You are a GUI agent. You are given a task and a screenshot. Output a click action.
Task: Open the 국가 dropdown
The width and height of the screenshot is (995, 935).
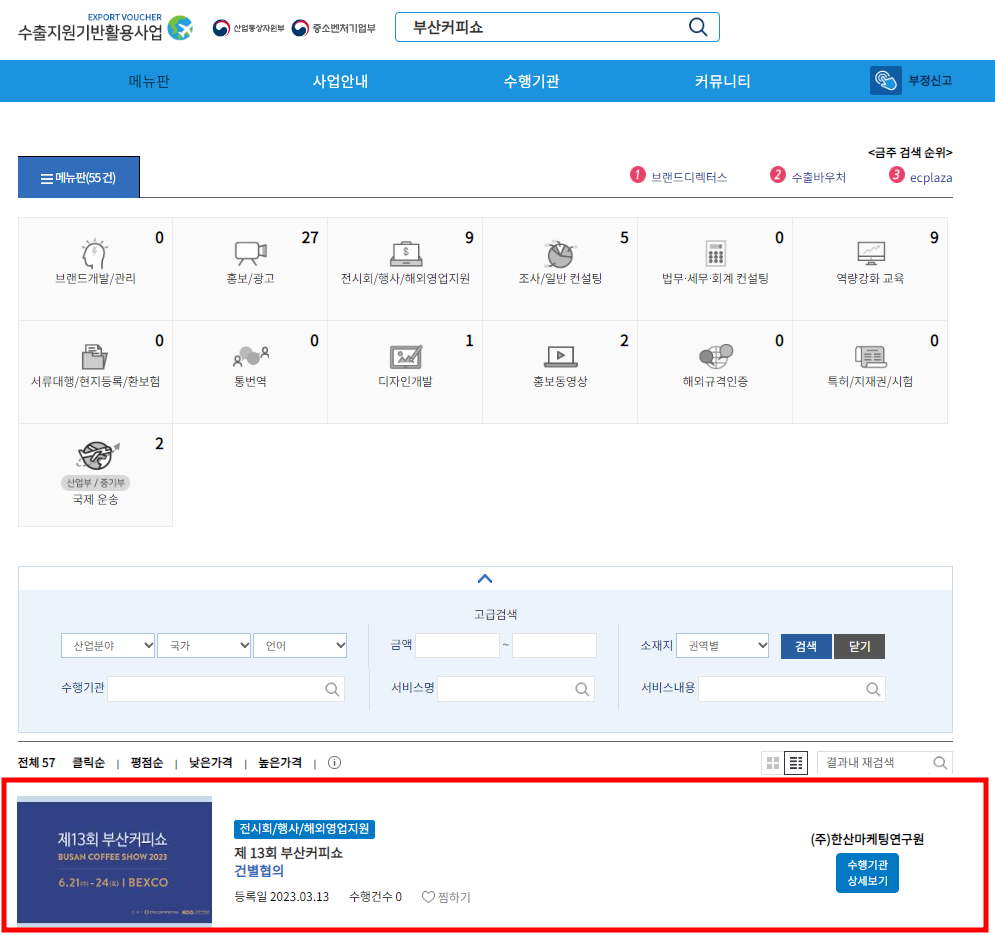pos(204,646)
